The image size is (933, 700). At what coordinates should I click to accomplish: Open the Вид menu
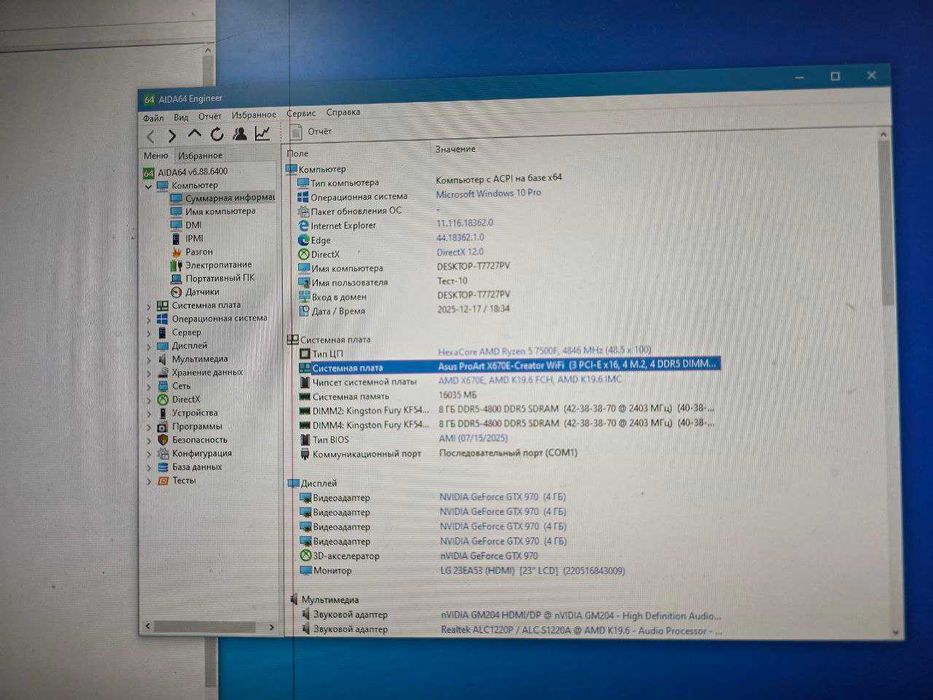point(181,117)
